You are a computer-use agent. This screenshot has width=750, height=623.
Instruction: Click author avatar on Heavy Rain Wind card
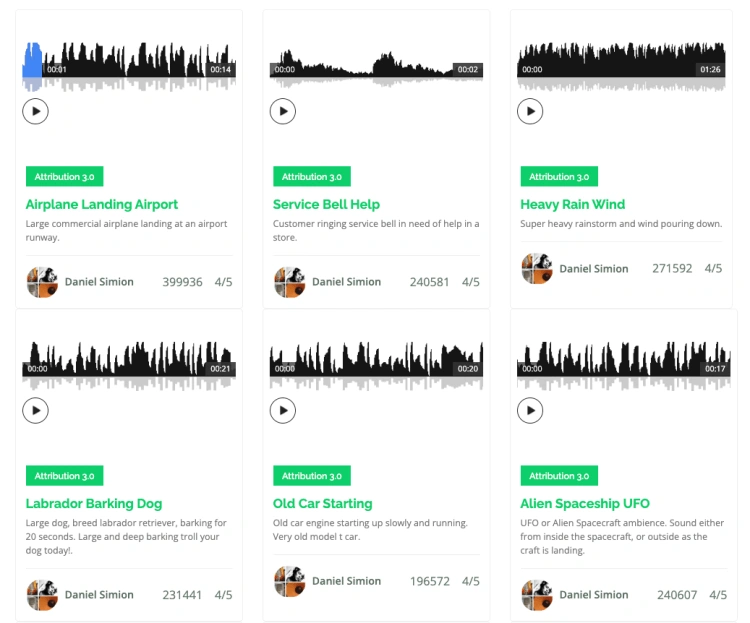537,268
